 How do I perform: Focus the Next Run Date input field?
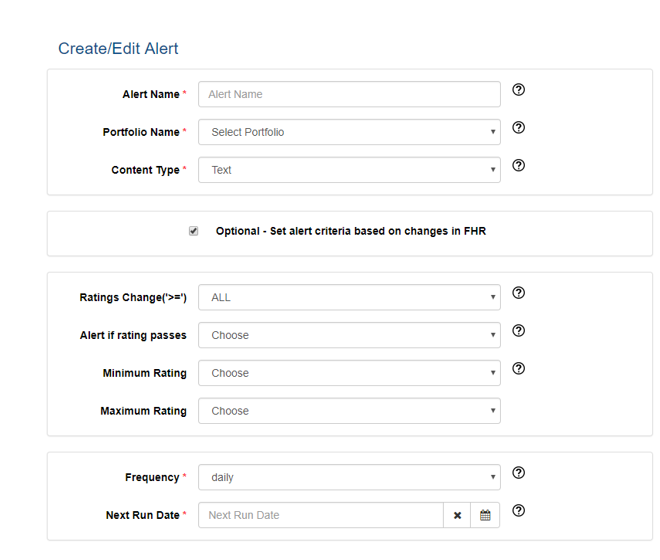coord(321,515)
